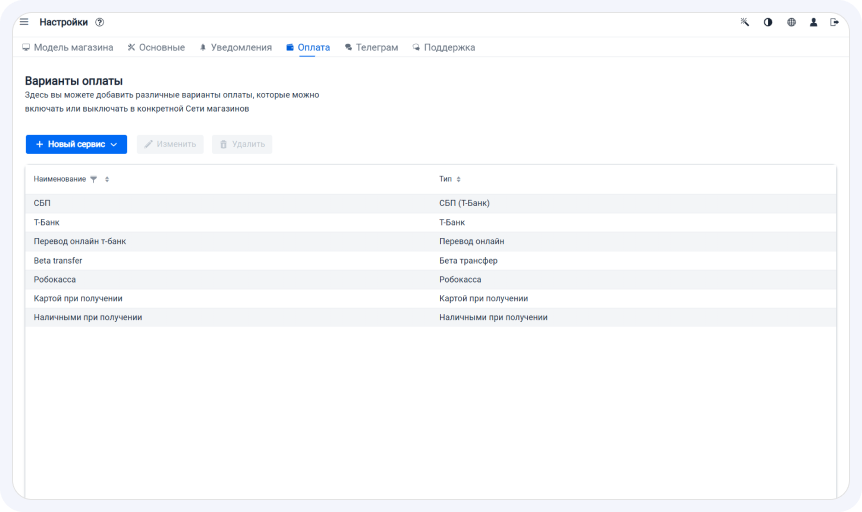
Task: Select the Робокасса name cell
Action: tap(54, 279)
